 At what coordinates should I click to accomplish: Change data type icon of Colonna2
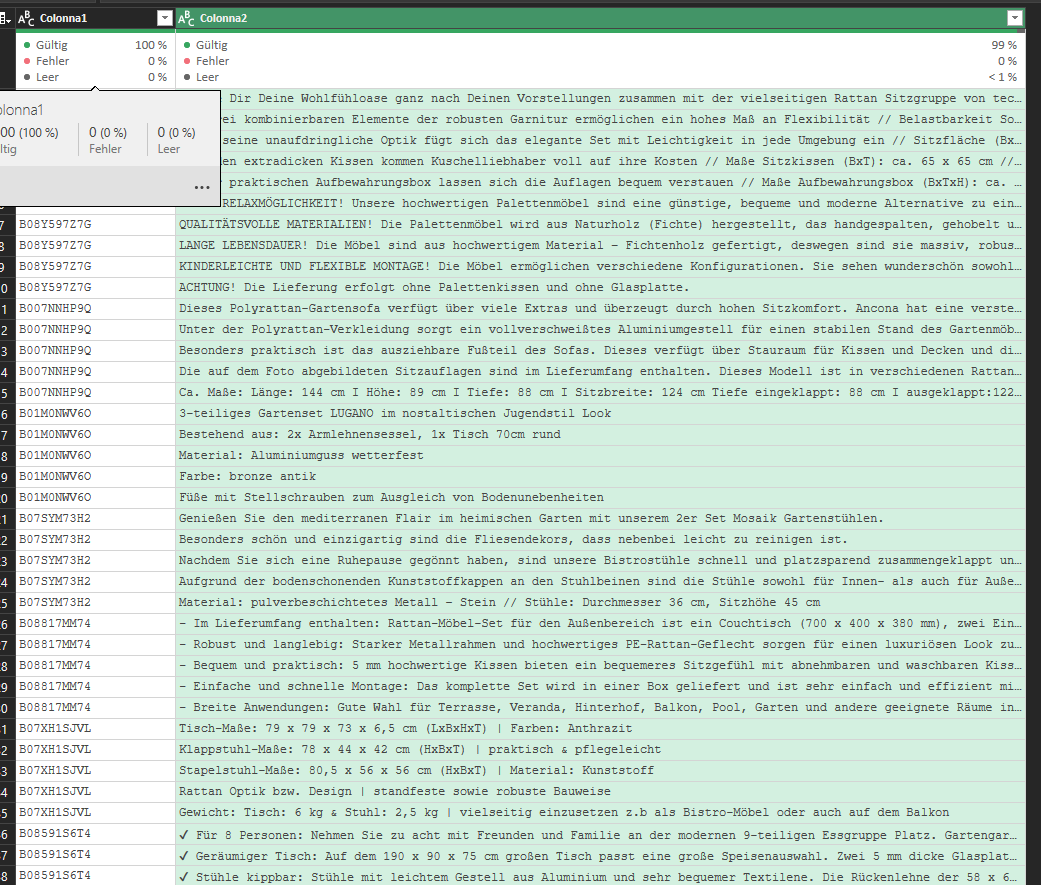(186, 19)
